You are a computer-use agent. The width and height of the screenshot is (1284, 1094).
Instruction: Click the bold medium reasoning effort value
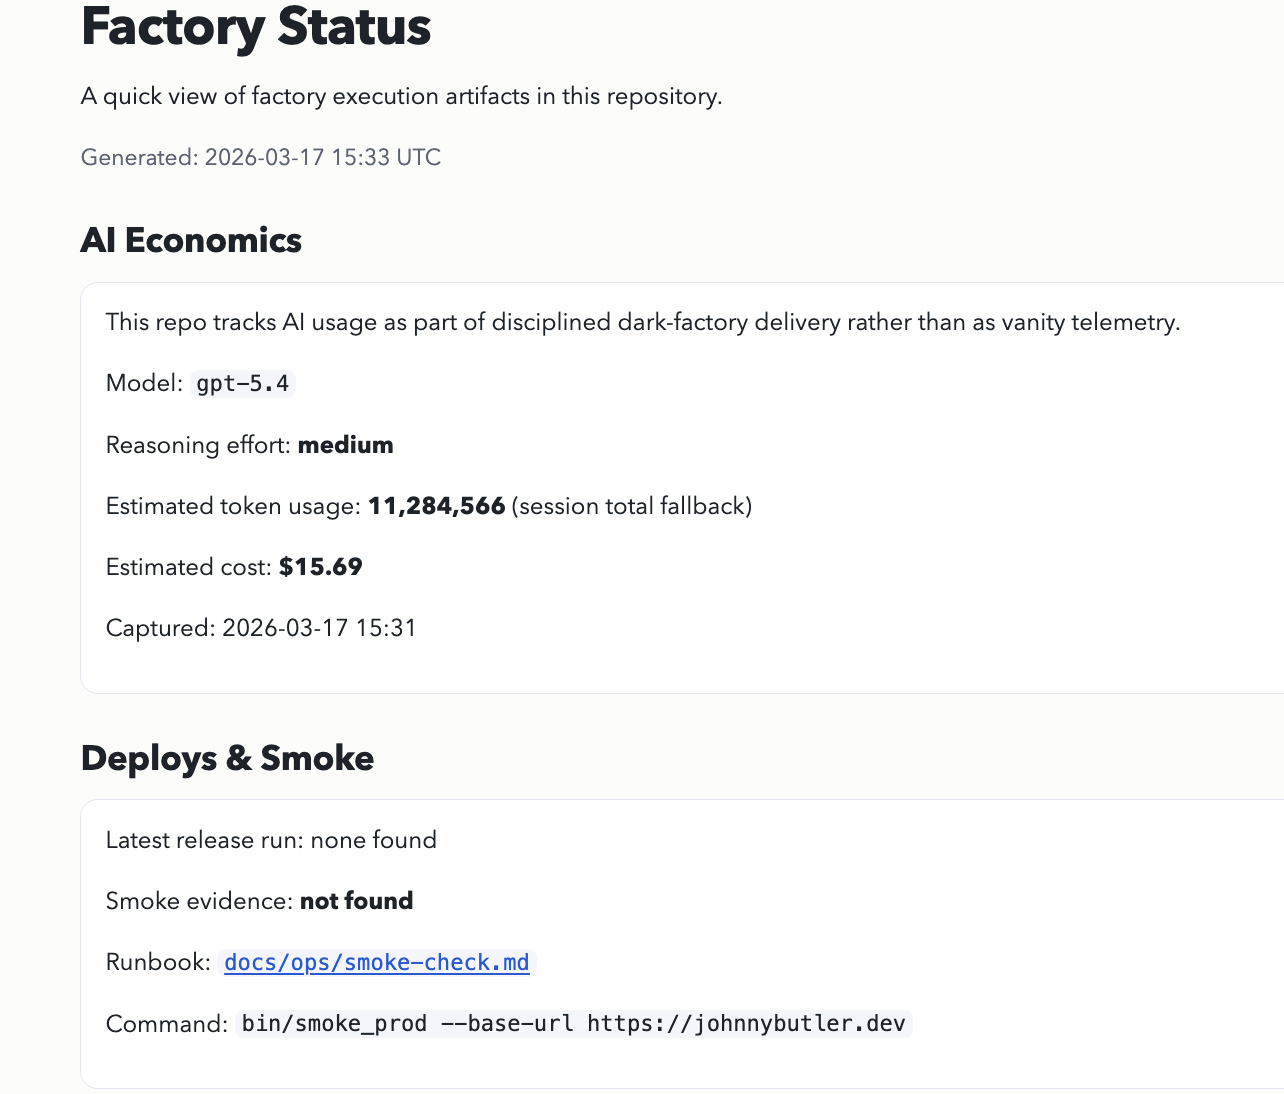[345, 445]
